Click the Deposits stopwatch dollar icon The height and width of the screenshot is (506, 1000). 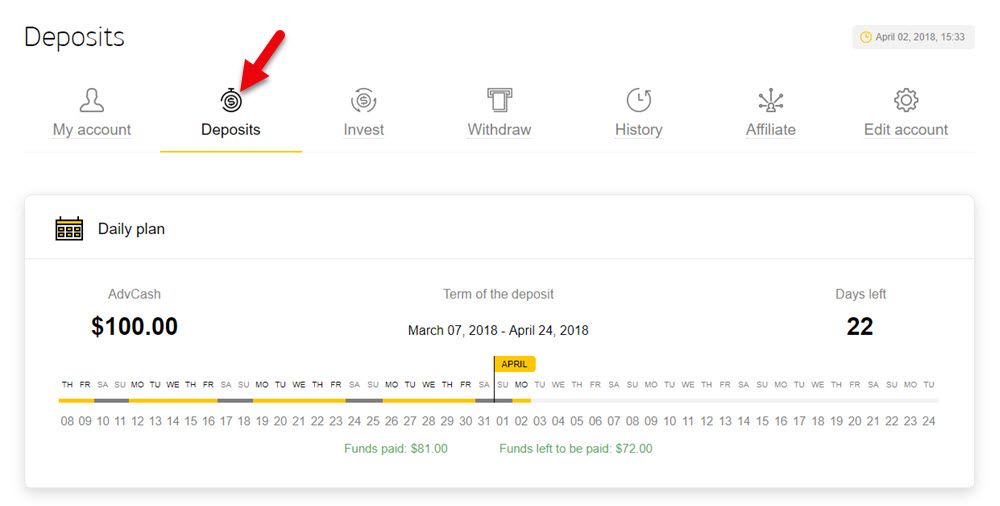(231, 100)
